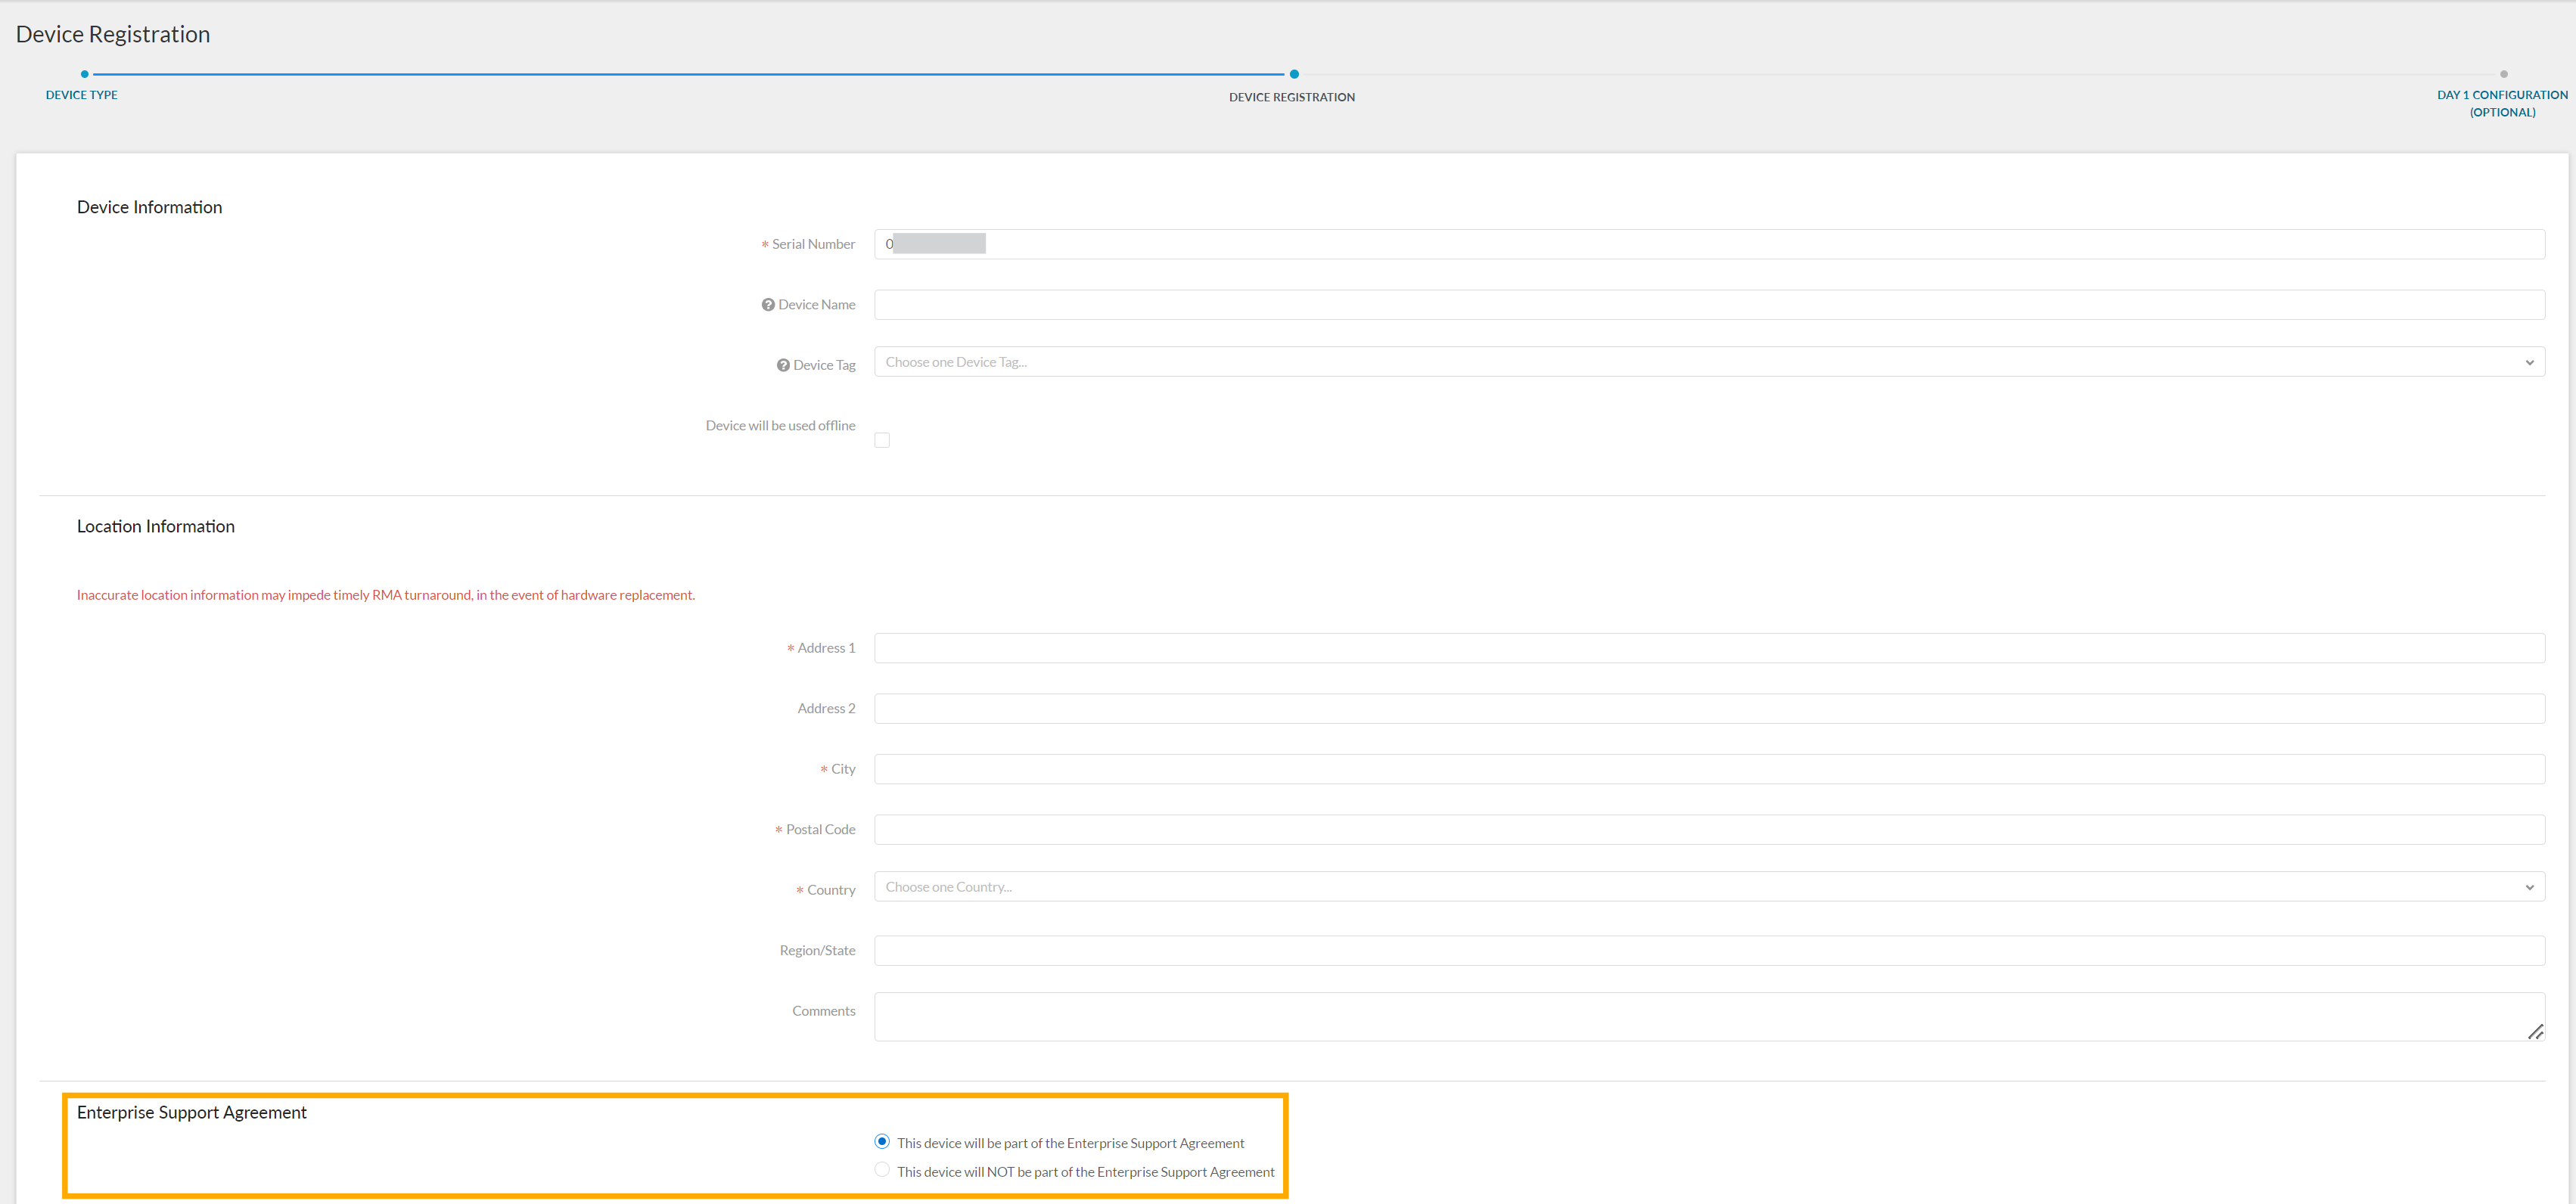2576x1204 pixels.
Task: Click the Address 1 input field
Action: (x=1709, y=648)
